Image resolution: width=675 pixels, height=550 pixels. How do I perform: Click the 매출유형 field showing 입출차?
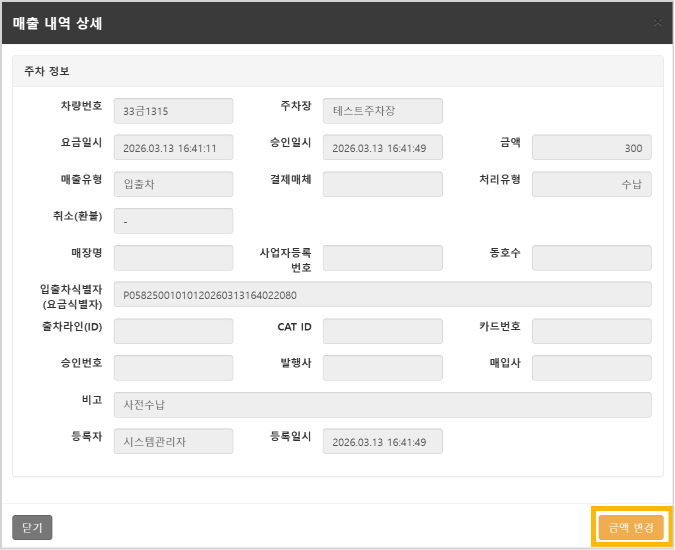pyautogui.click(x=173, y=184)
